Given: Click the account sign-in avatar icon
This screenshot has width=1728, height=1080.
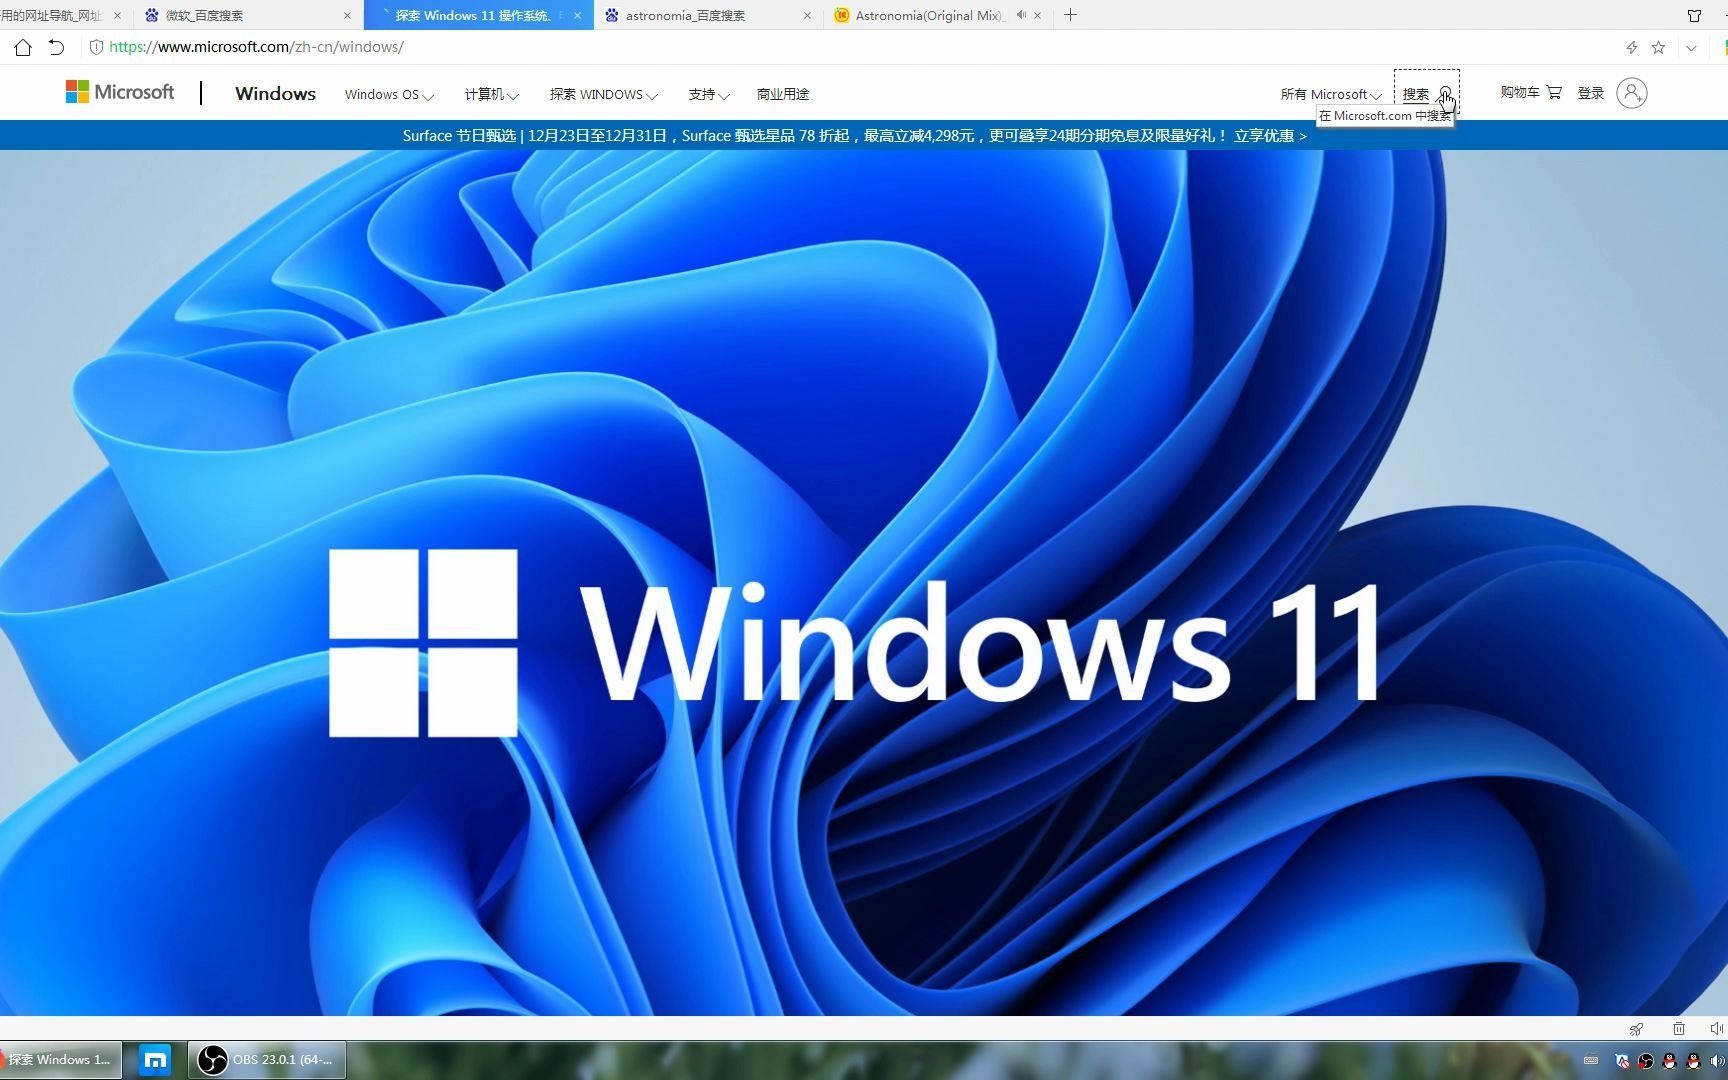Looking at the screenshot, I should pos(1632,92).
